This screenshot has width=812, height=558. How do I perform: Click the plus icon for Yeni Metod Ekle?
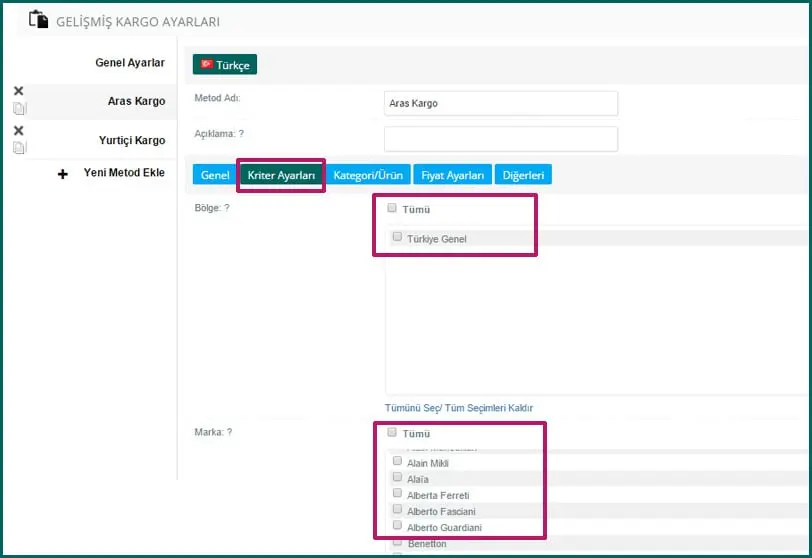(63, 174)
